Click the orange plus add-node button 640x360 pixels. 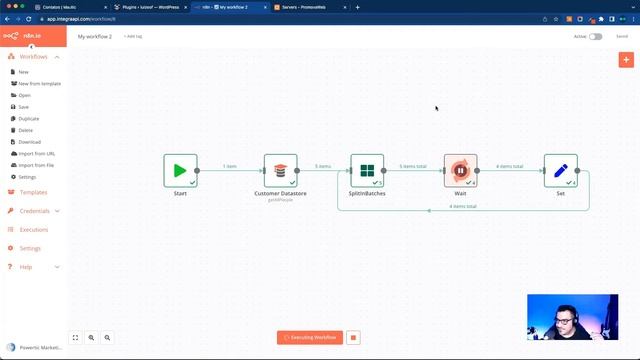click(x=626, y=60)
